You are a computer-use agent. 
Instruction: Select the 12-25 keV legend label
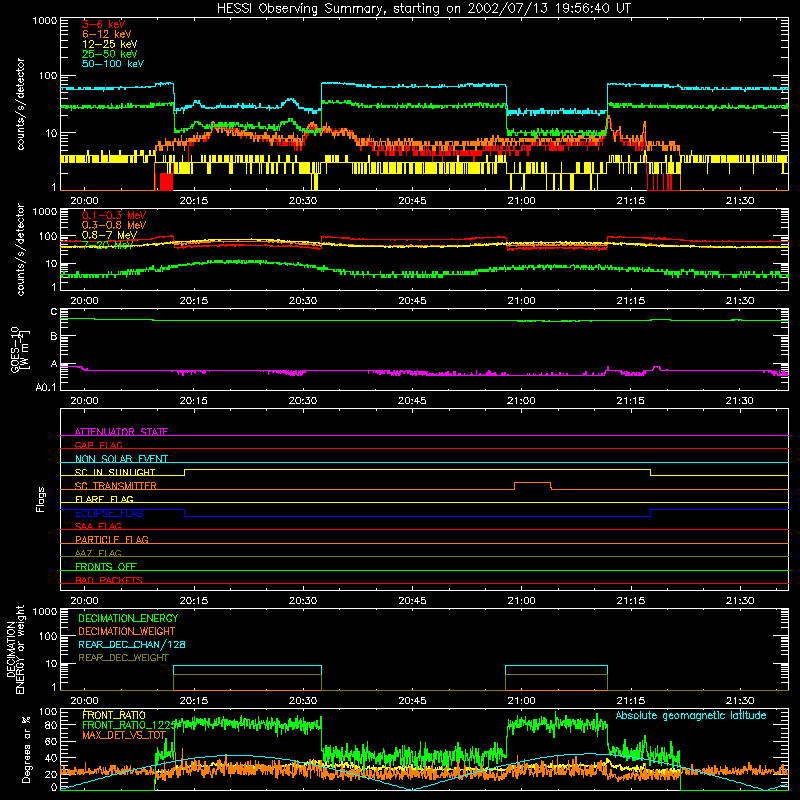coord(110,44)
